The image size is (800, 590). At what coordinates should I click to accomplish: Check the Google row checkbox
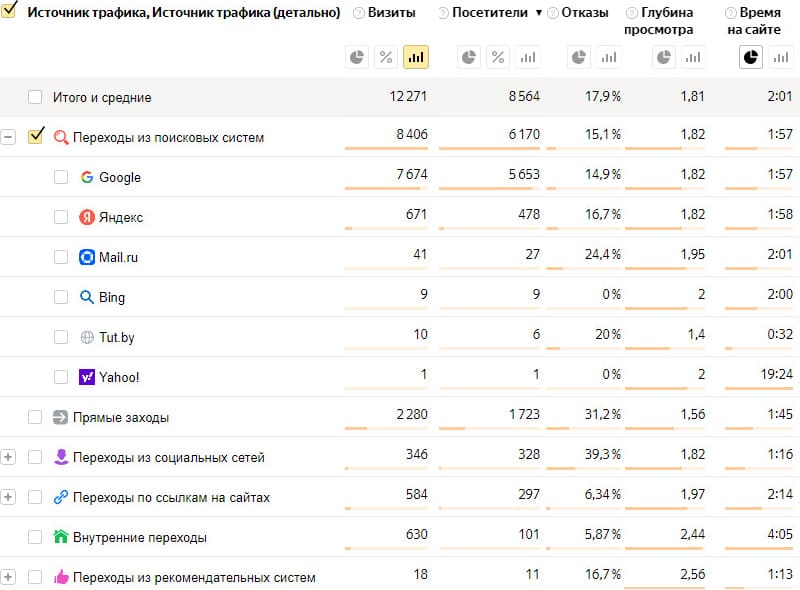[x=61, y=177]
